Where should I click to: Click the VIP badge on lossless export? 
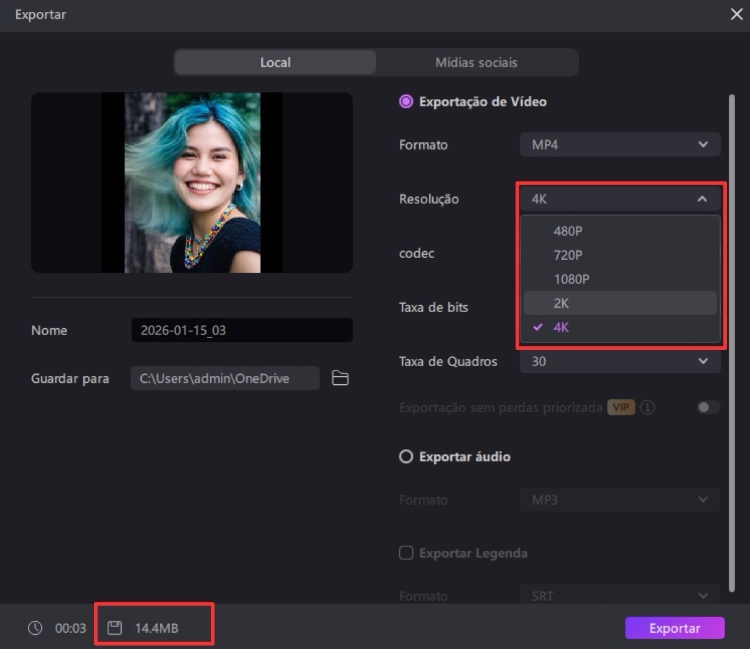[621, 407]
